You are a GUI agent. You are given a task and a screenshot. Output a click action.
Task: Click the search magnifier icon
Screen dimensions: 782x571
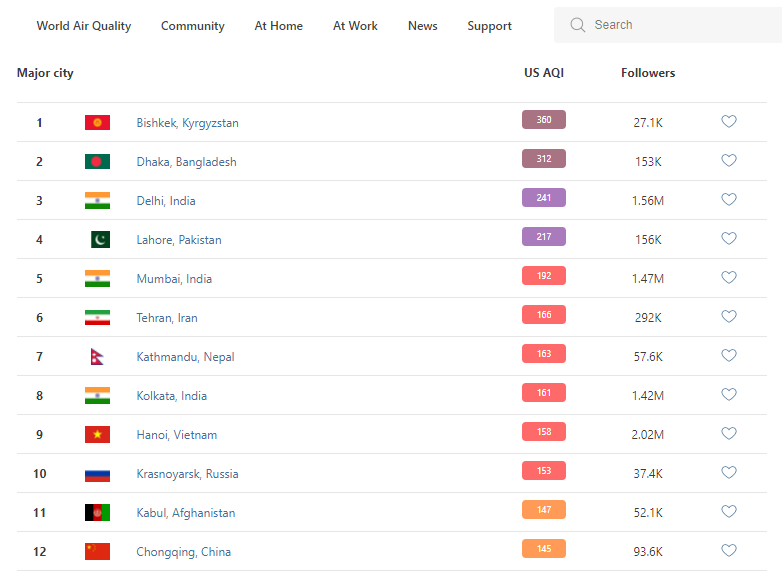(578, 25)
